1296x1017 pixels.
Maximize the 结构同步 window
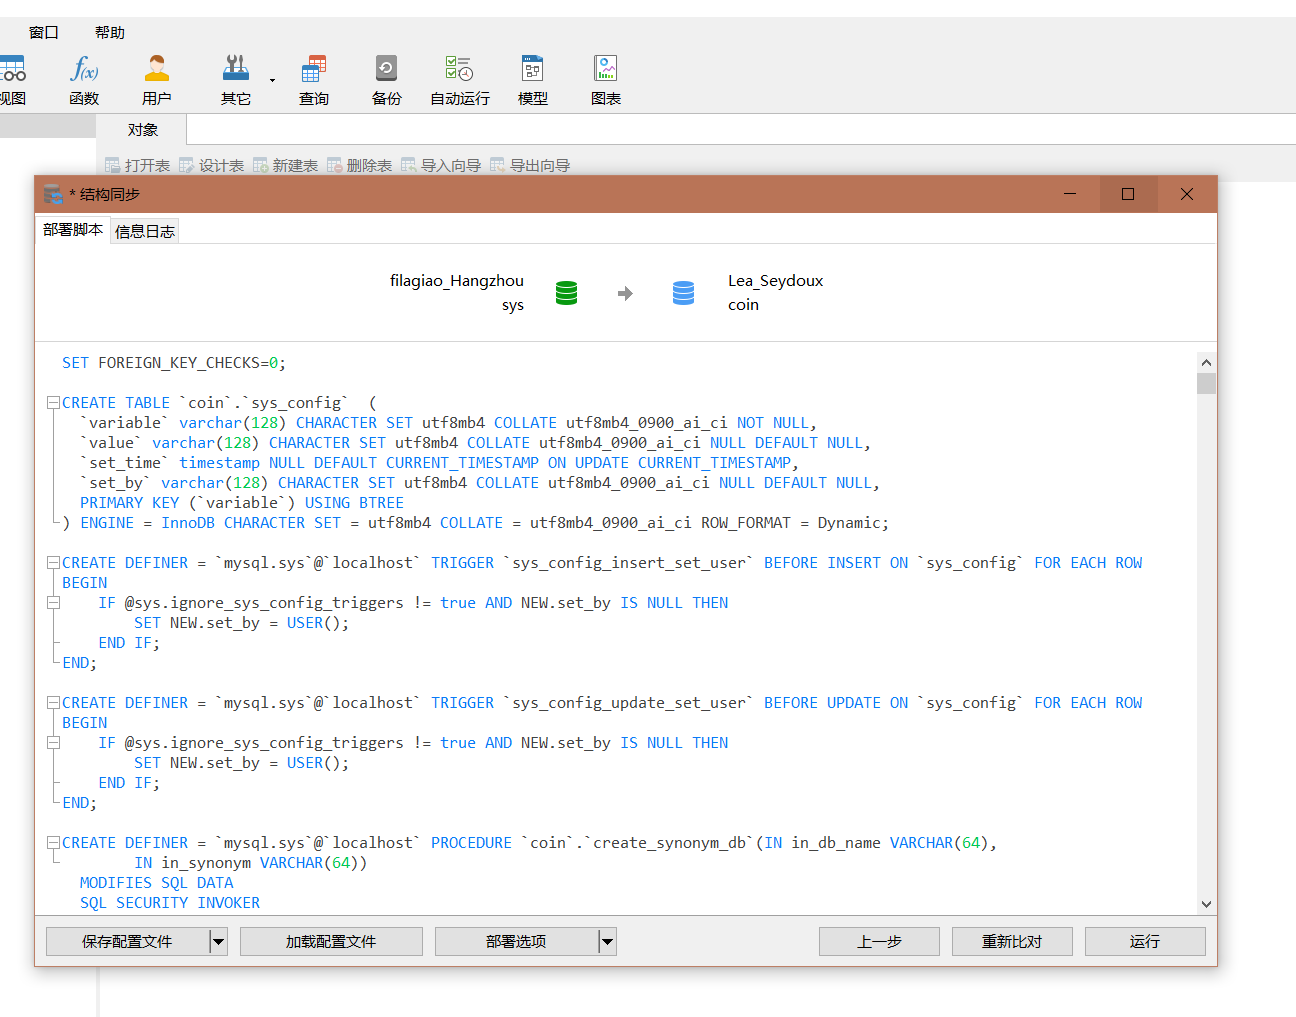pos(1128,194)
